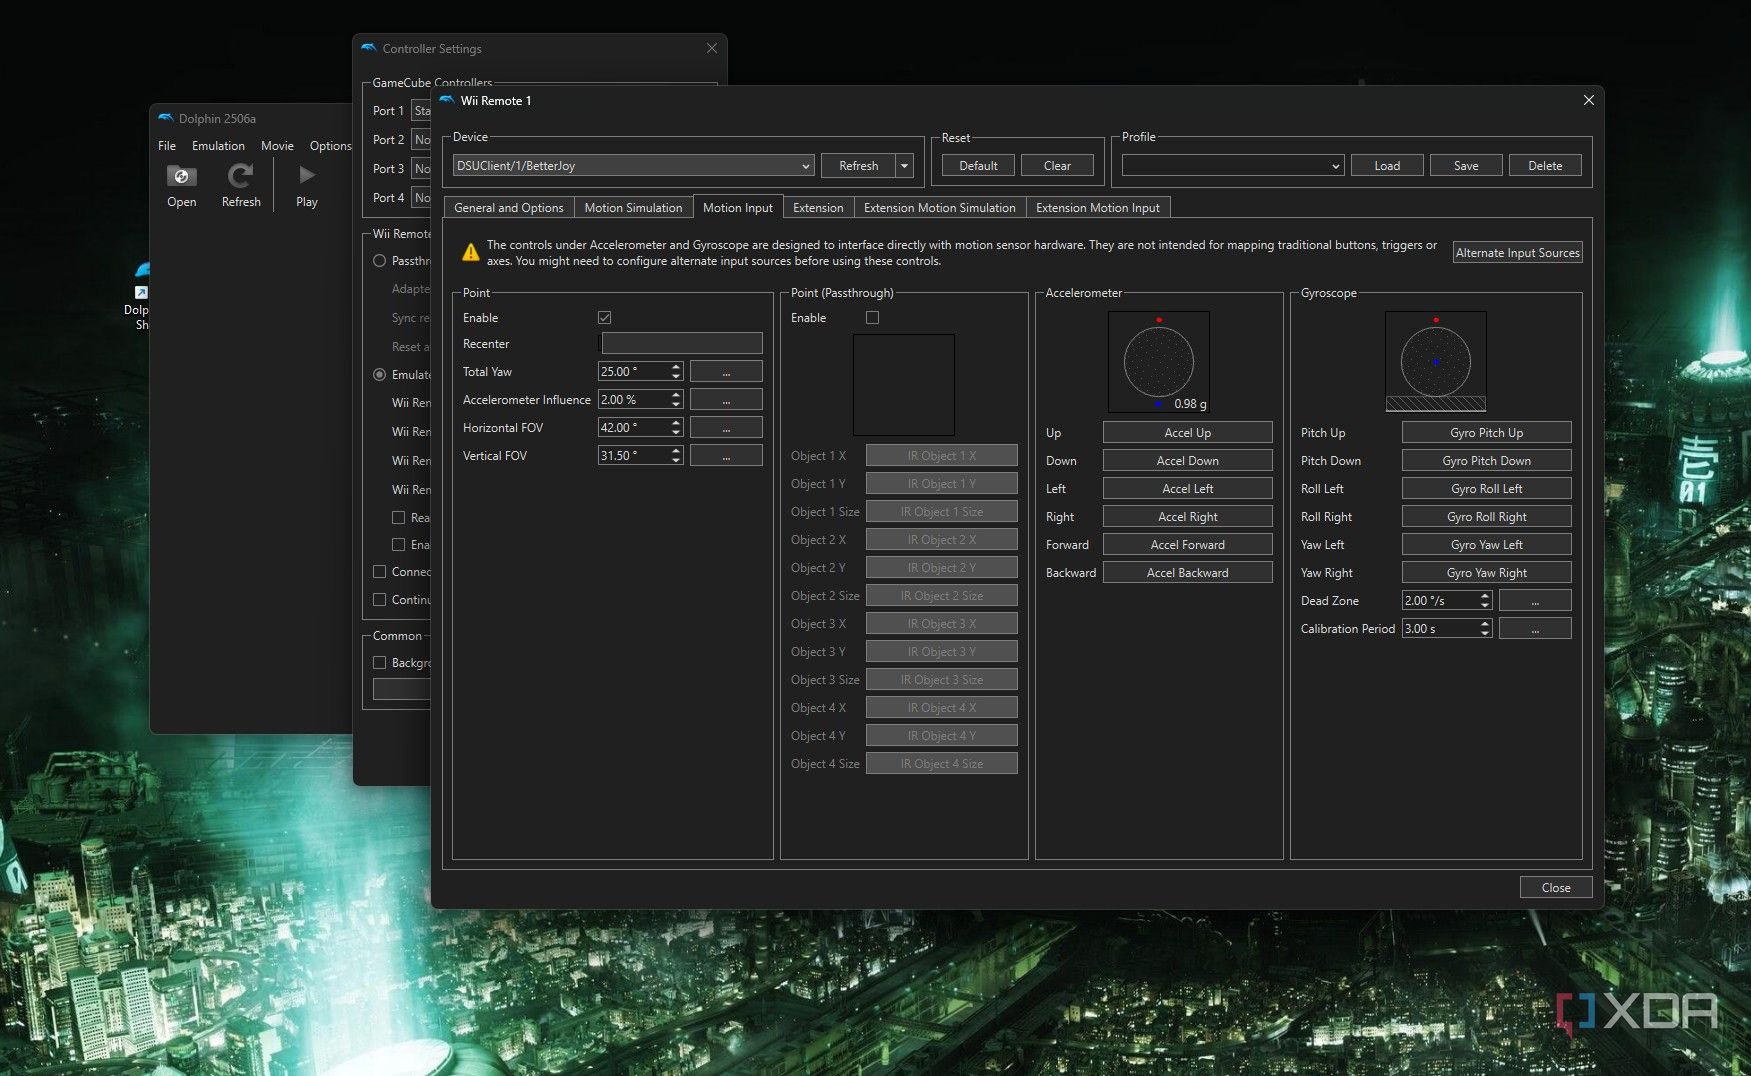Open Total Yaw advanced settings ellipsis button

[726, 372]
